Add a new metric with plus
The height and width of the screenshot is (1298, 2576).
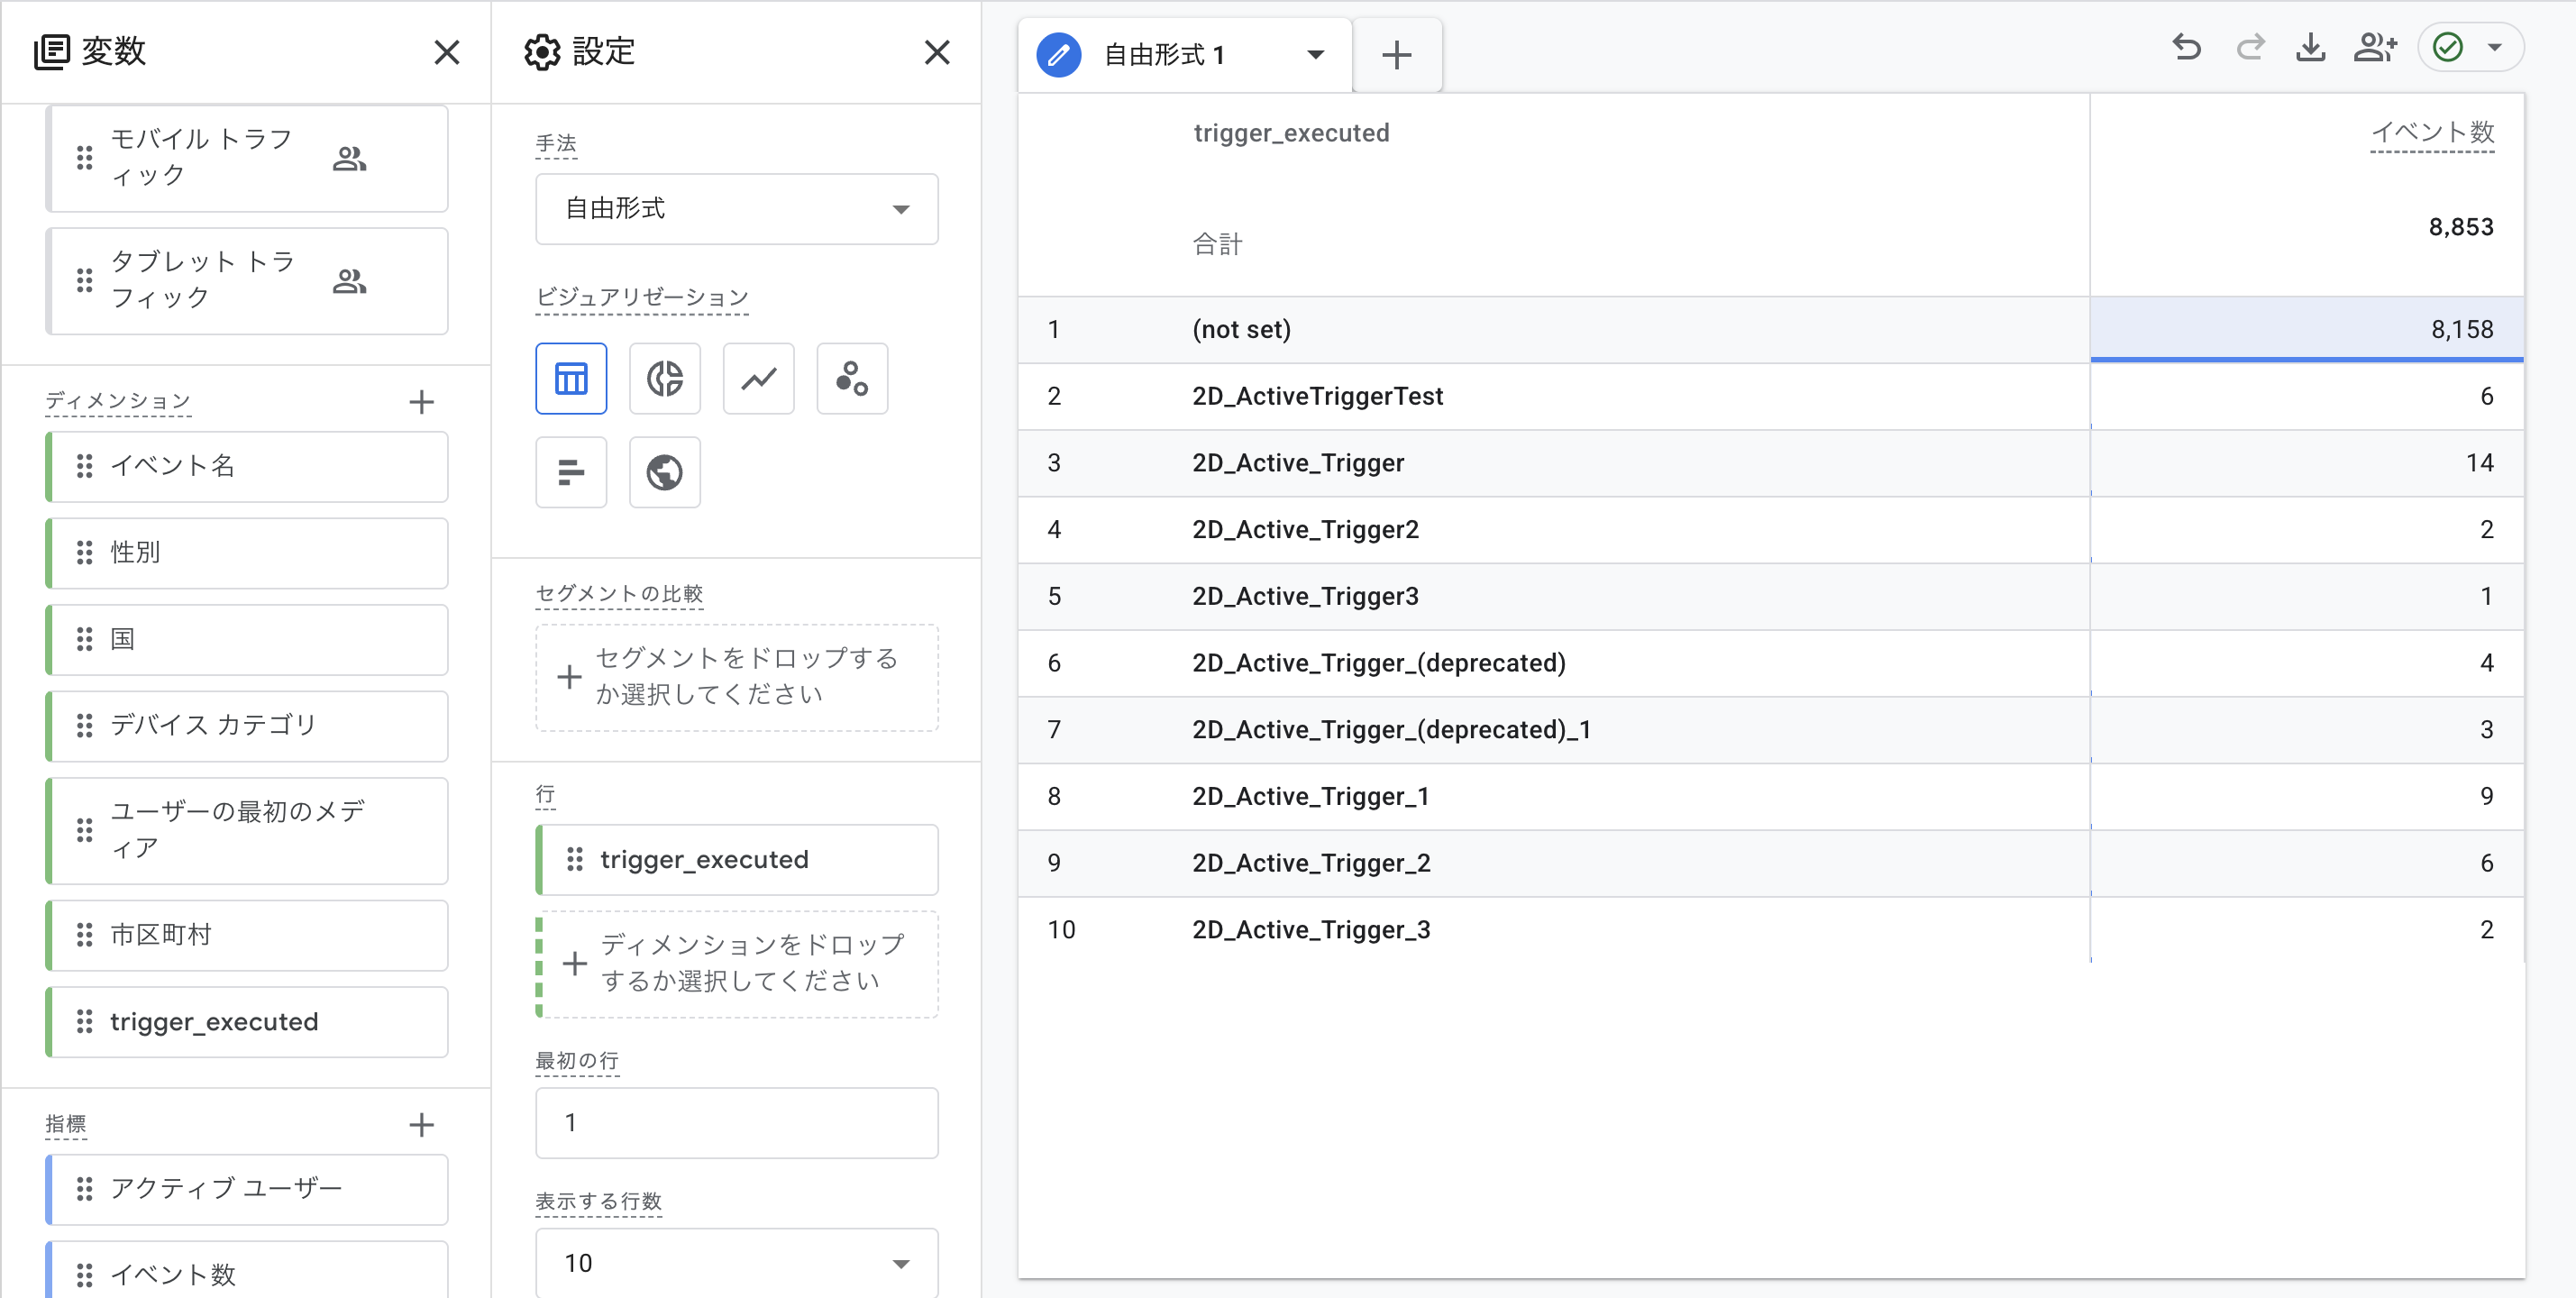coord(422,1125)
